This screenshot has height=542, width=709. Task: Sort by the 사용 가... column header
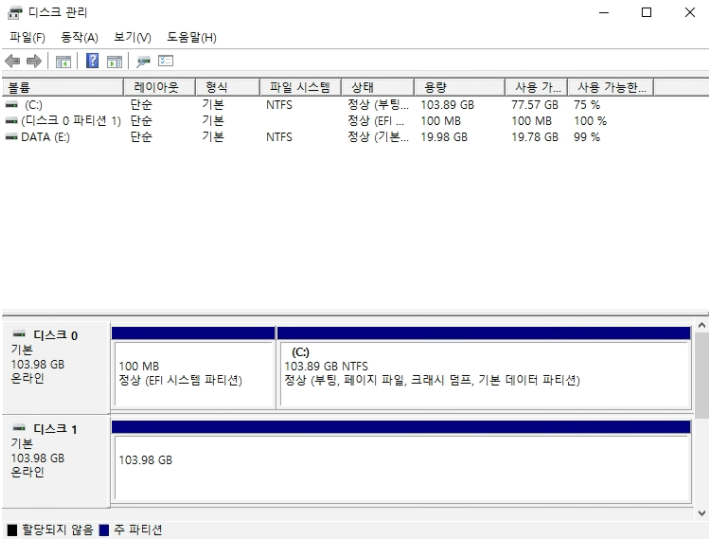coord(536,87)
